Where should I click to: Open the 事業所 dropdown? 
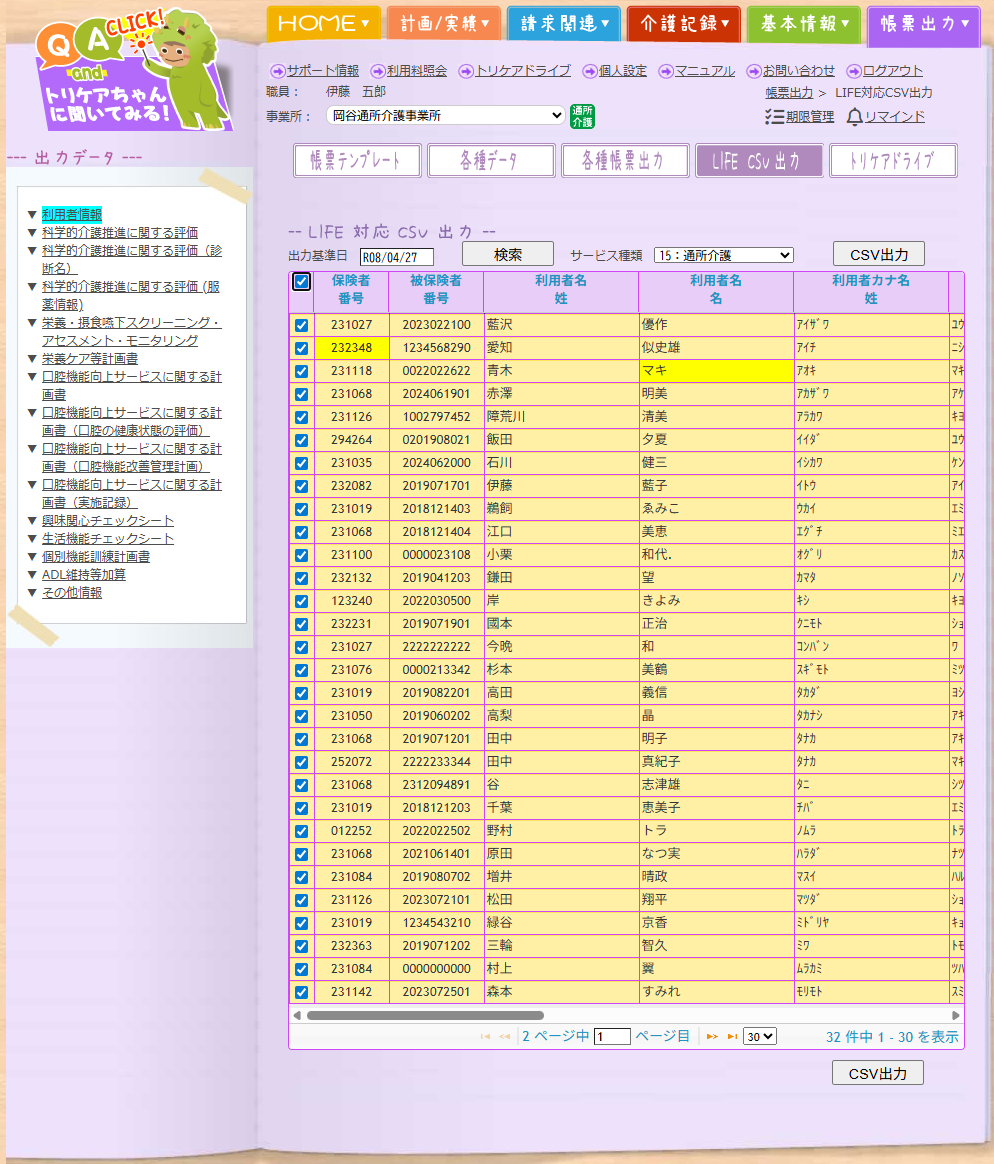[446, 115]
